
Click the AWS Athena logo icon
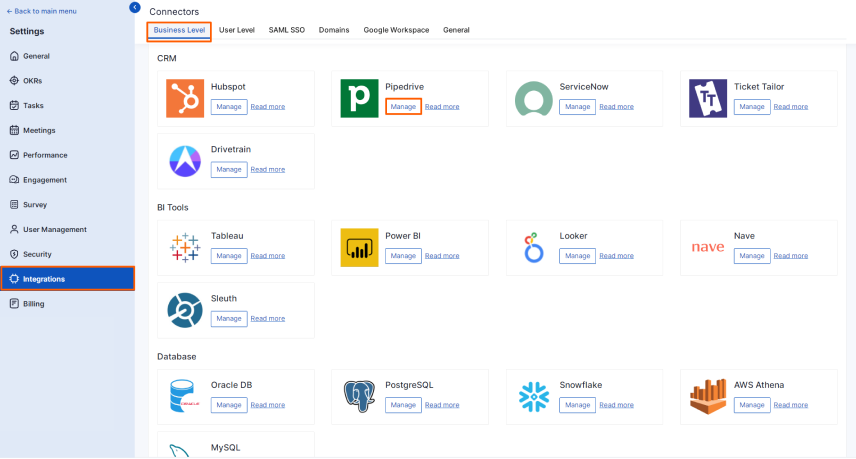click(x=708, y=396)
